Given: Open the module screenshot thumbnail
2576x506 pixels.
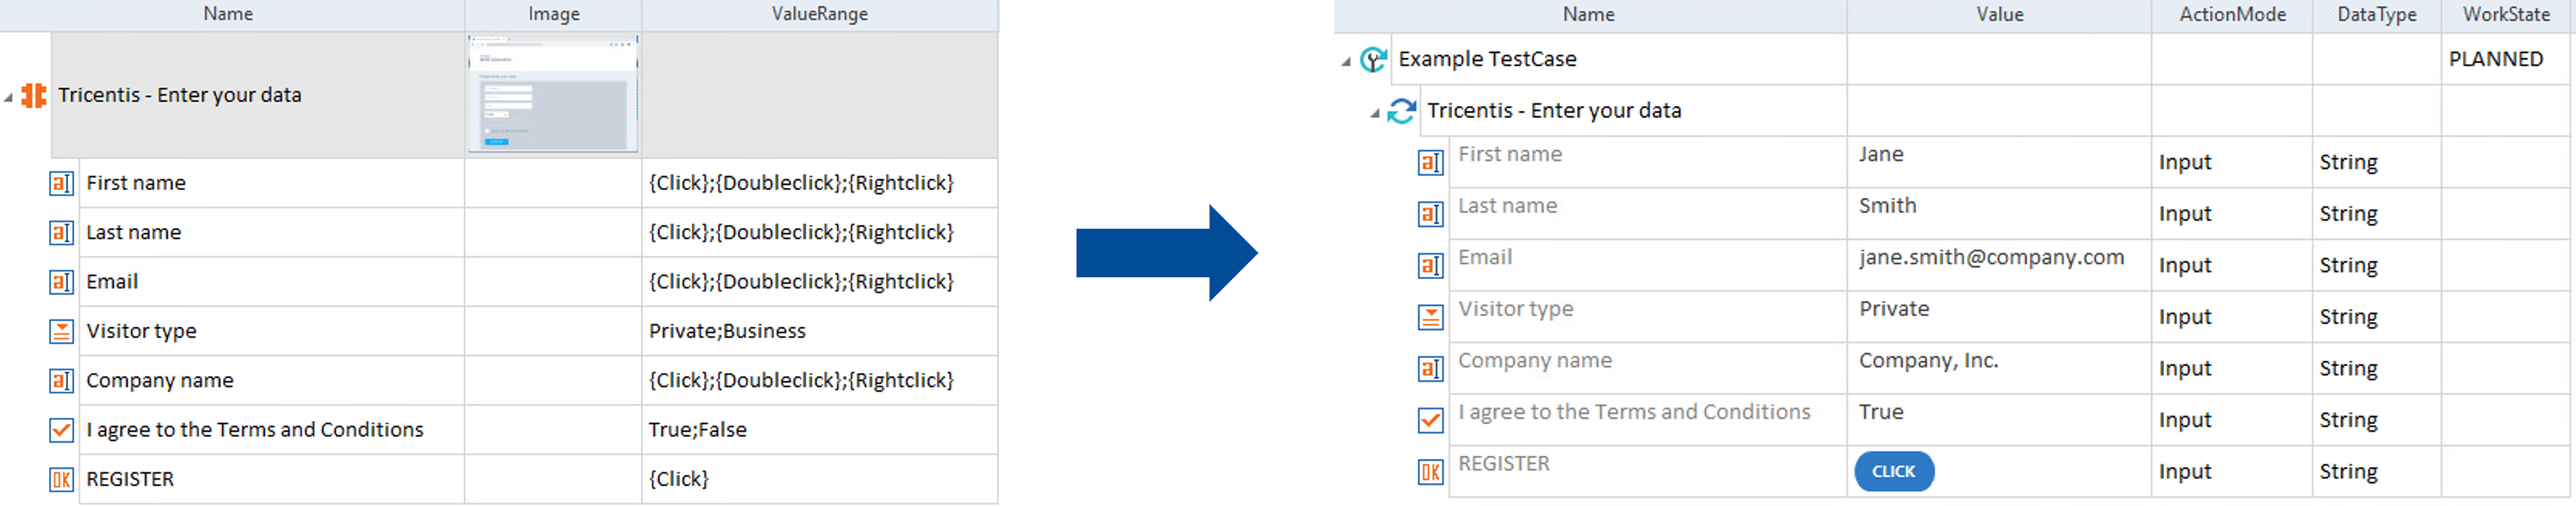Looking at the screenshot, I should tap(553, 94).
